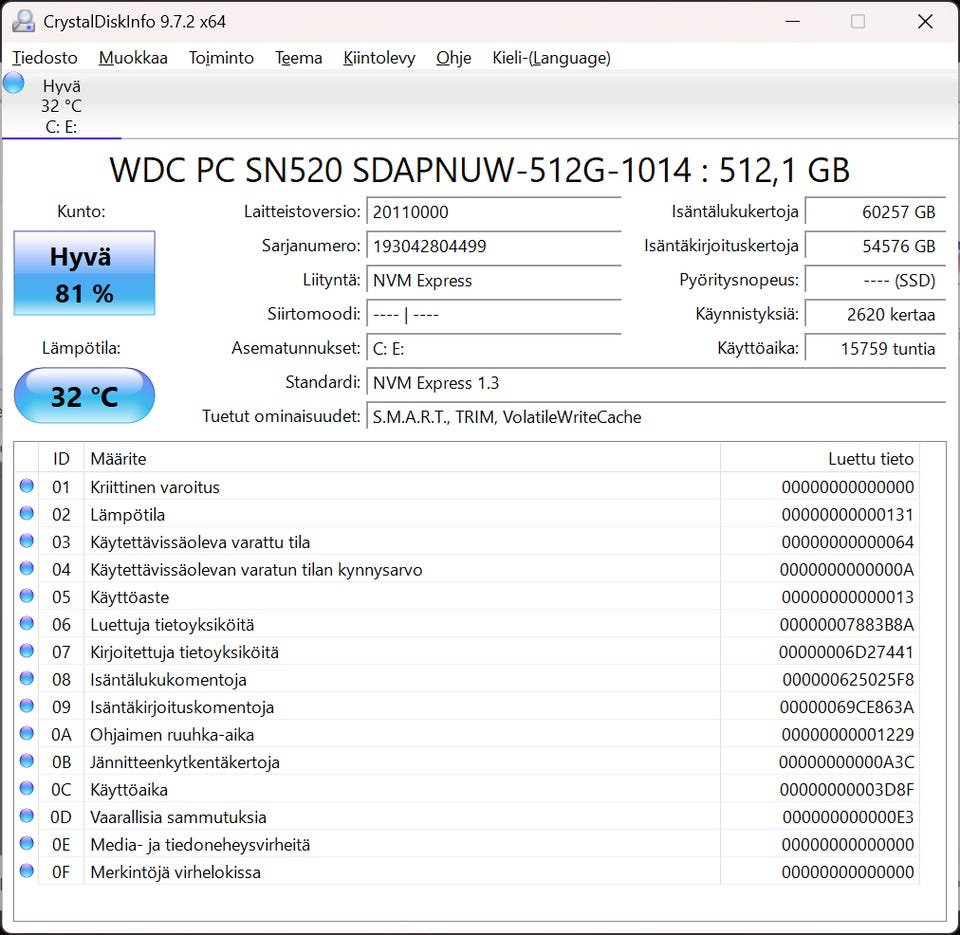The width and height of the screenshot is (960, 935).
Task: Click status icon for Lämpötila attribute row
Action: pos(26,513)
